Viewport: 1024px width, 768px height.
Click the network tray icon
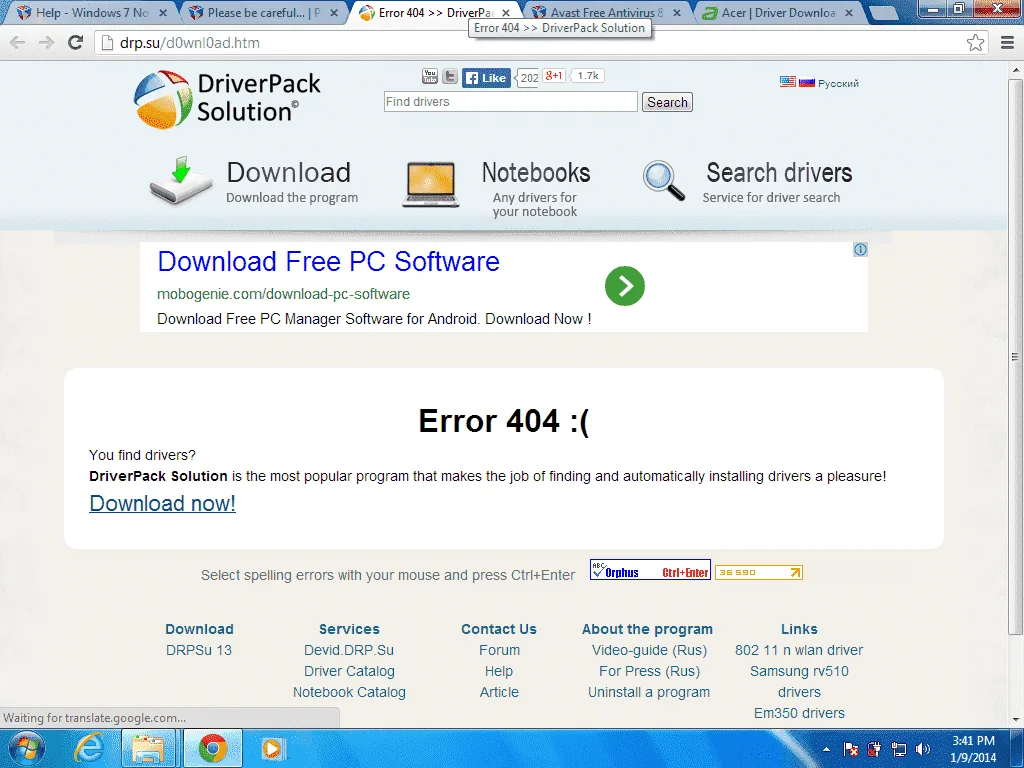pyautogui.click(x=899, y=749)
